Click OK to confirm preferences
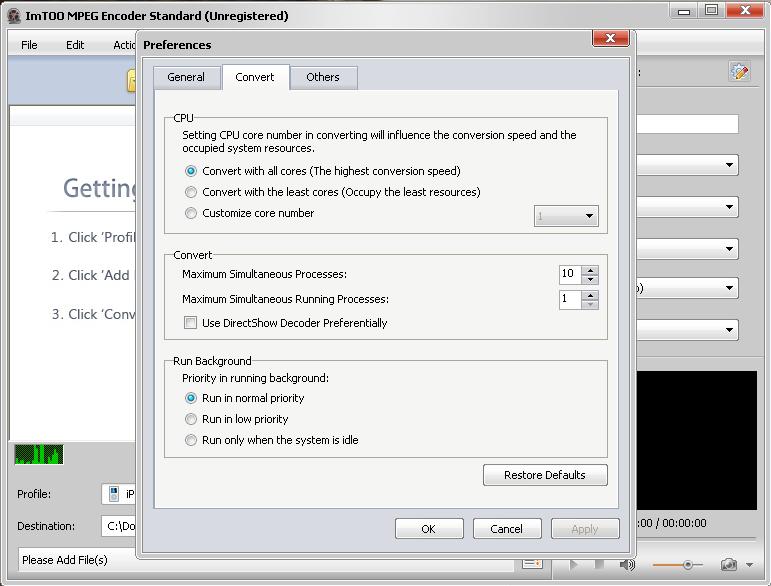This screenshot has height=586, width=771. [429, 529]
